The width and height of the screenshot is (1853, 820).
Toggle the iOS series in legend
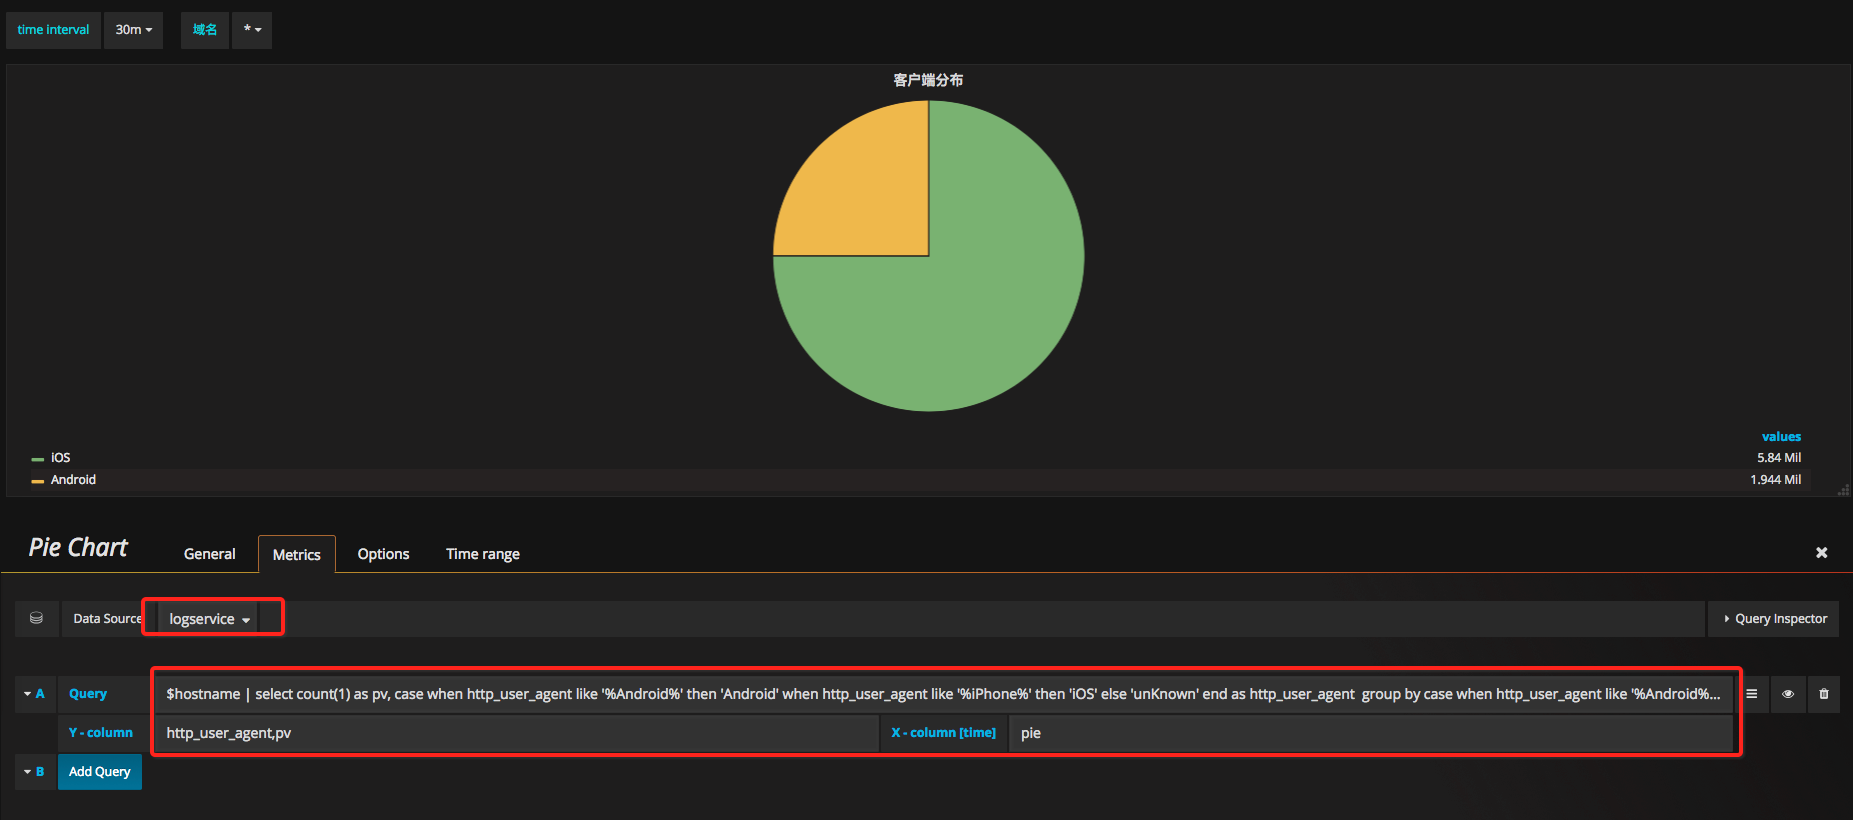point(61,458)
